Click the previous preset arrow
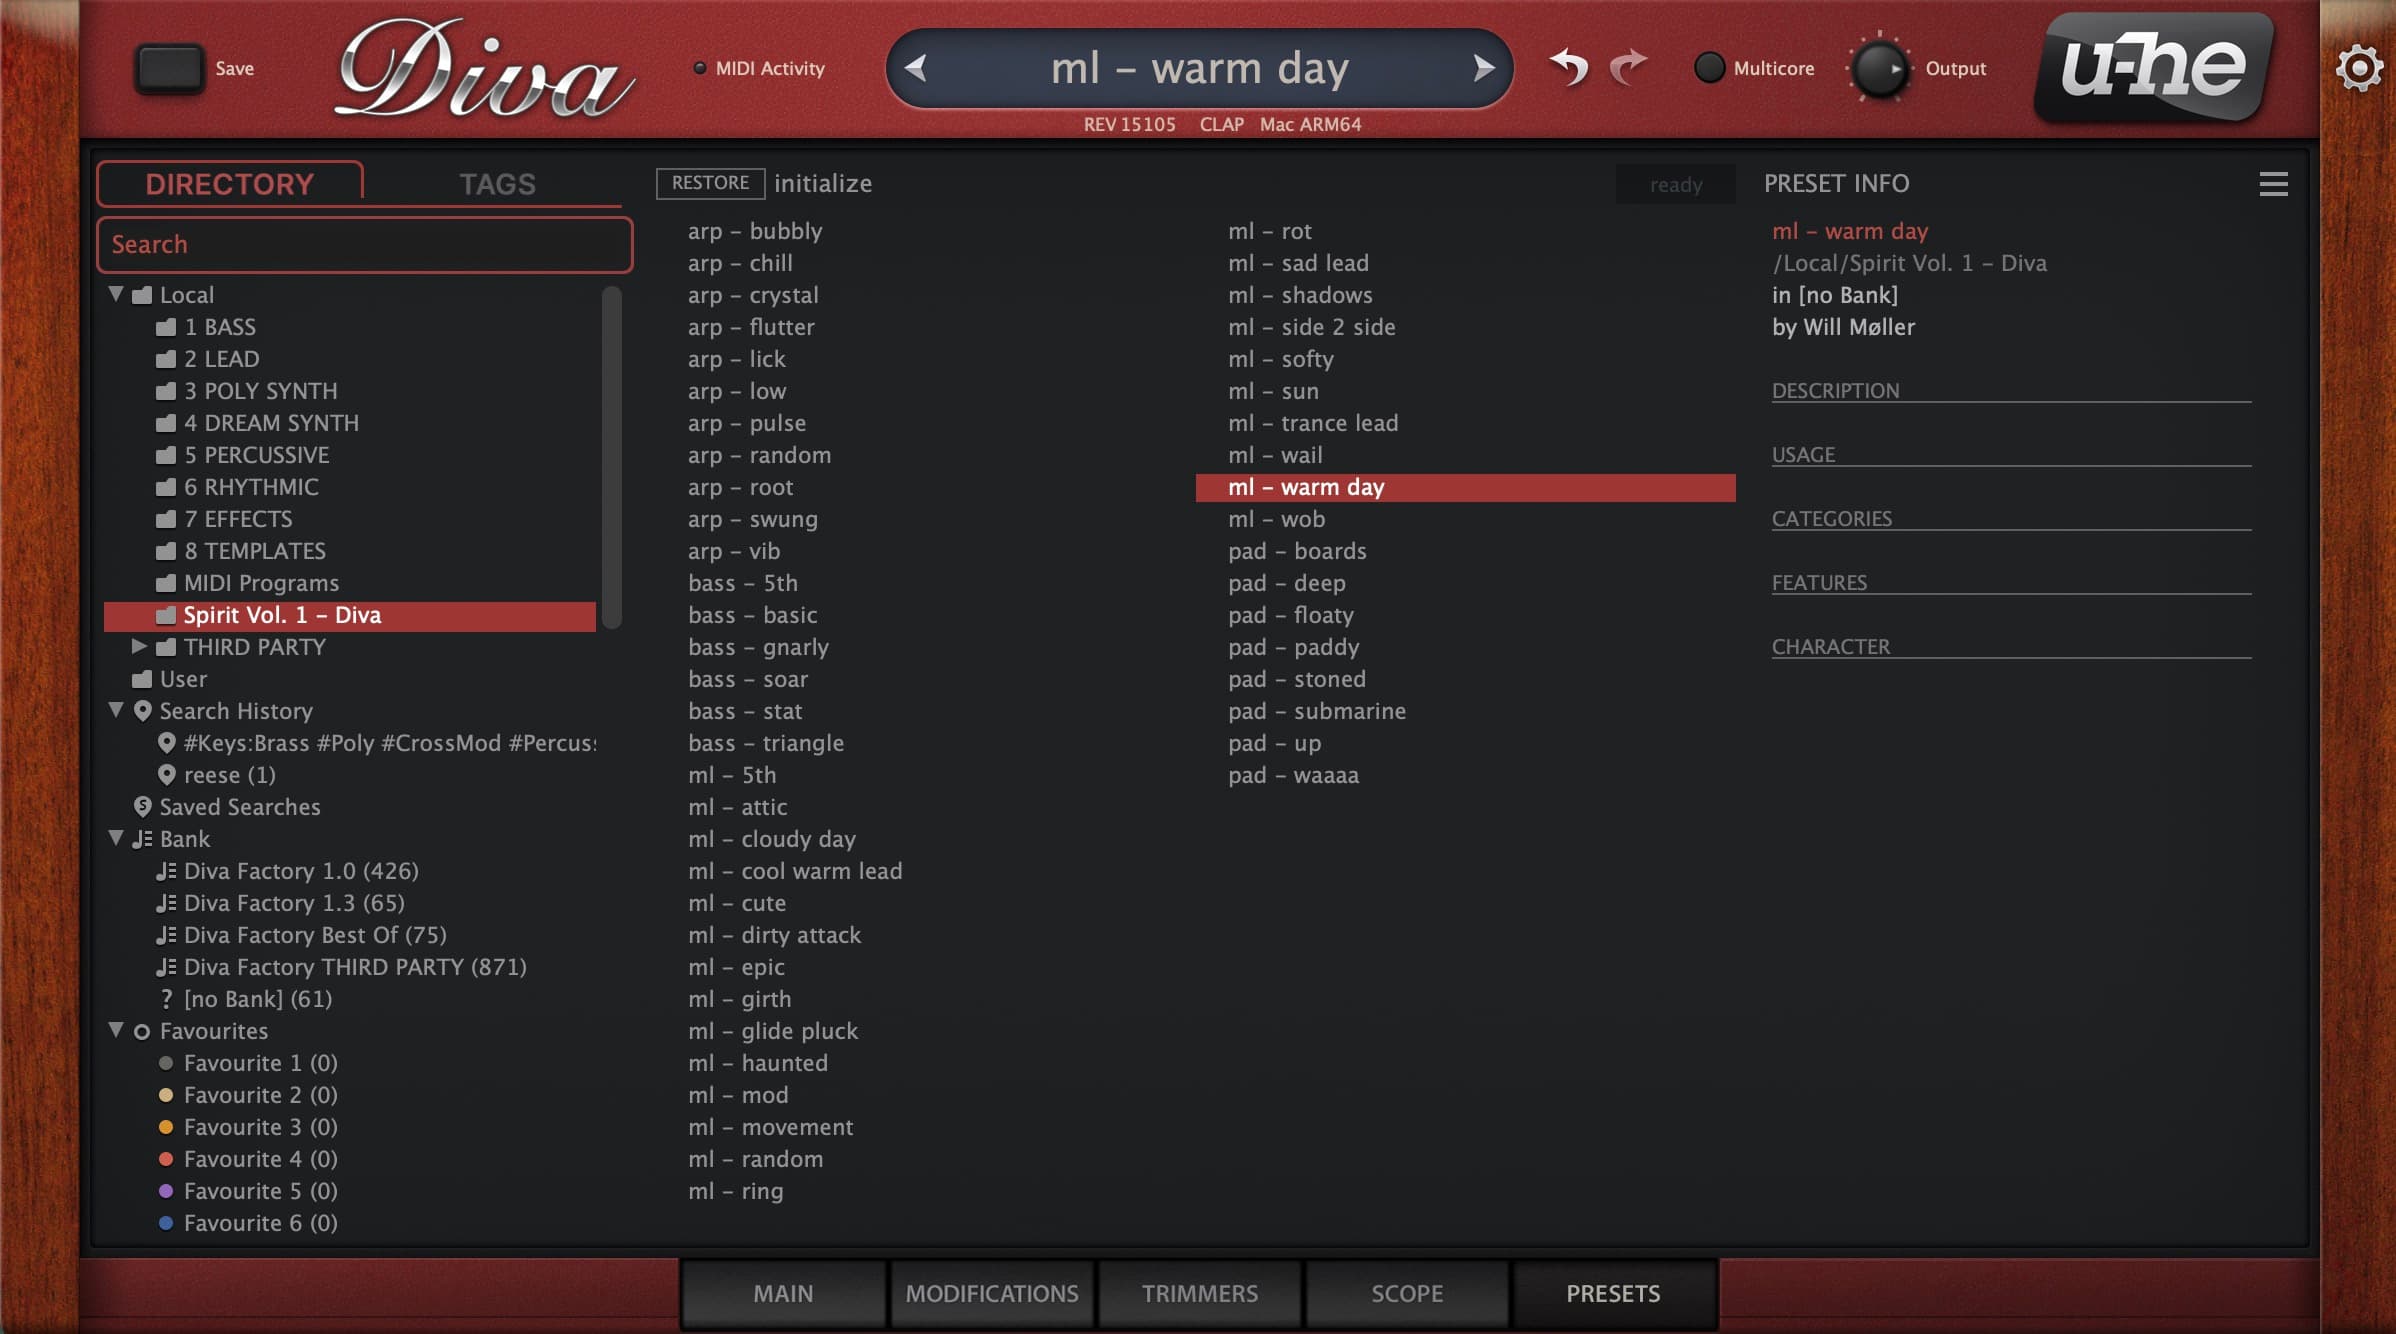The height and width of the screenshot is (1334, 2396). 915,68
